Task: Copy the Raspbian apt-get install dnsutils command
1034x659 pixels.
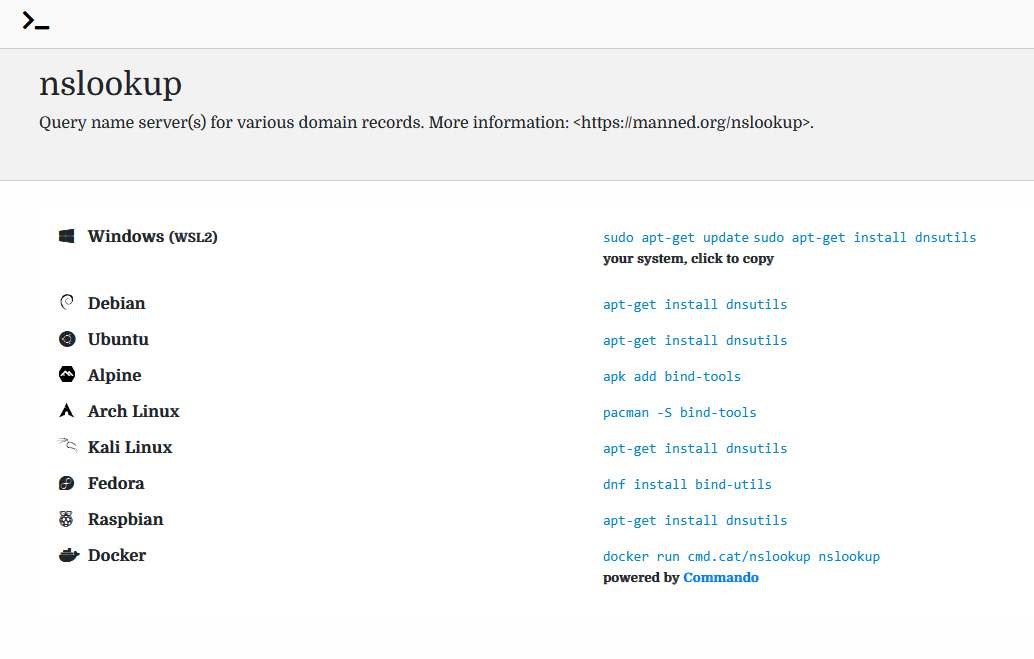Action: pos(695,520)
